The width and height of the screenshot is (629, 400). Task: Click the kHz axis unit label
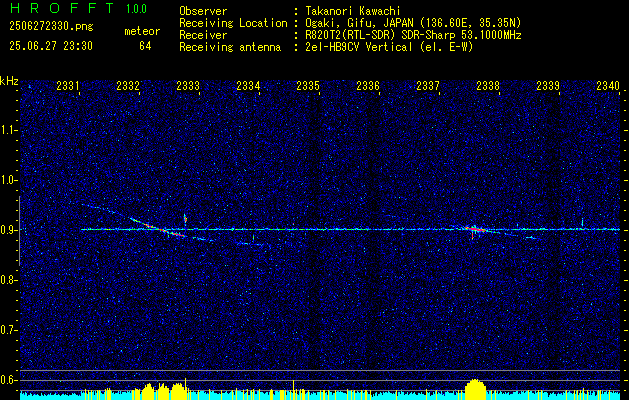9,81
